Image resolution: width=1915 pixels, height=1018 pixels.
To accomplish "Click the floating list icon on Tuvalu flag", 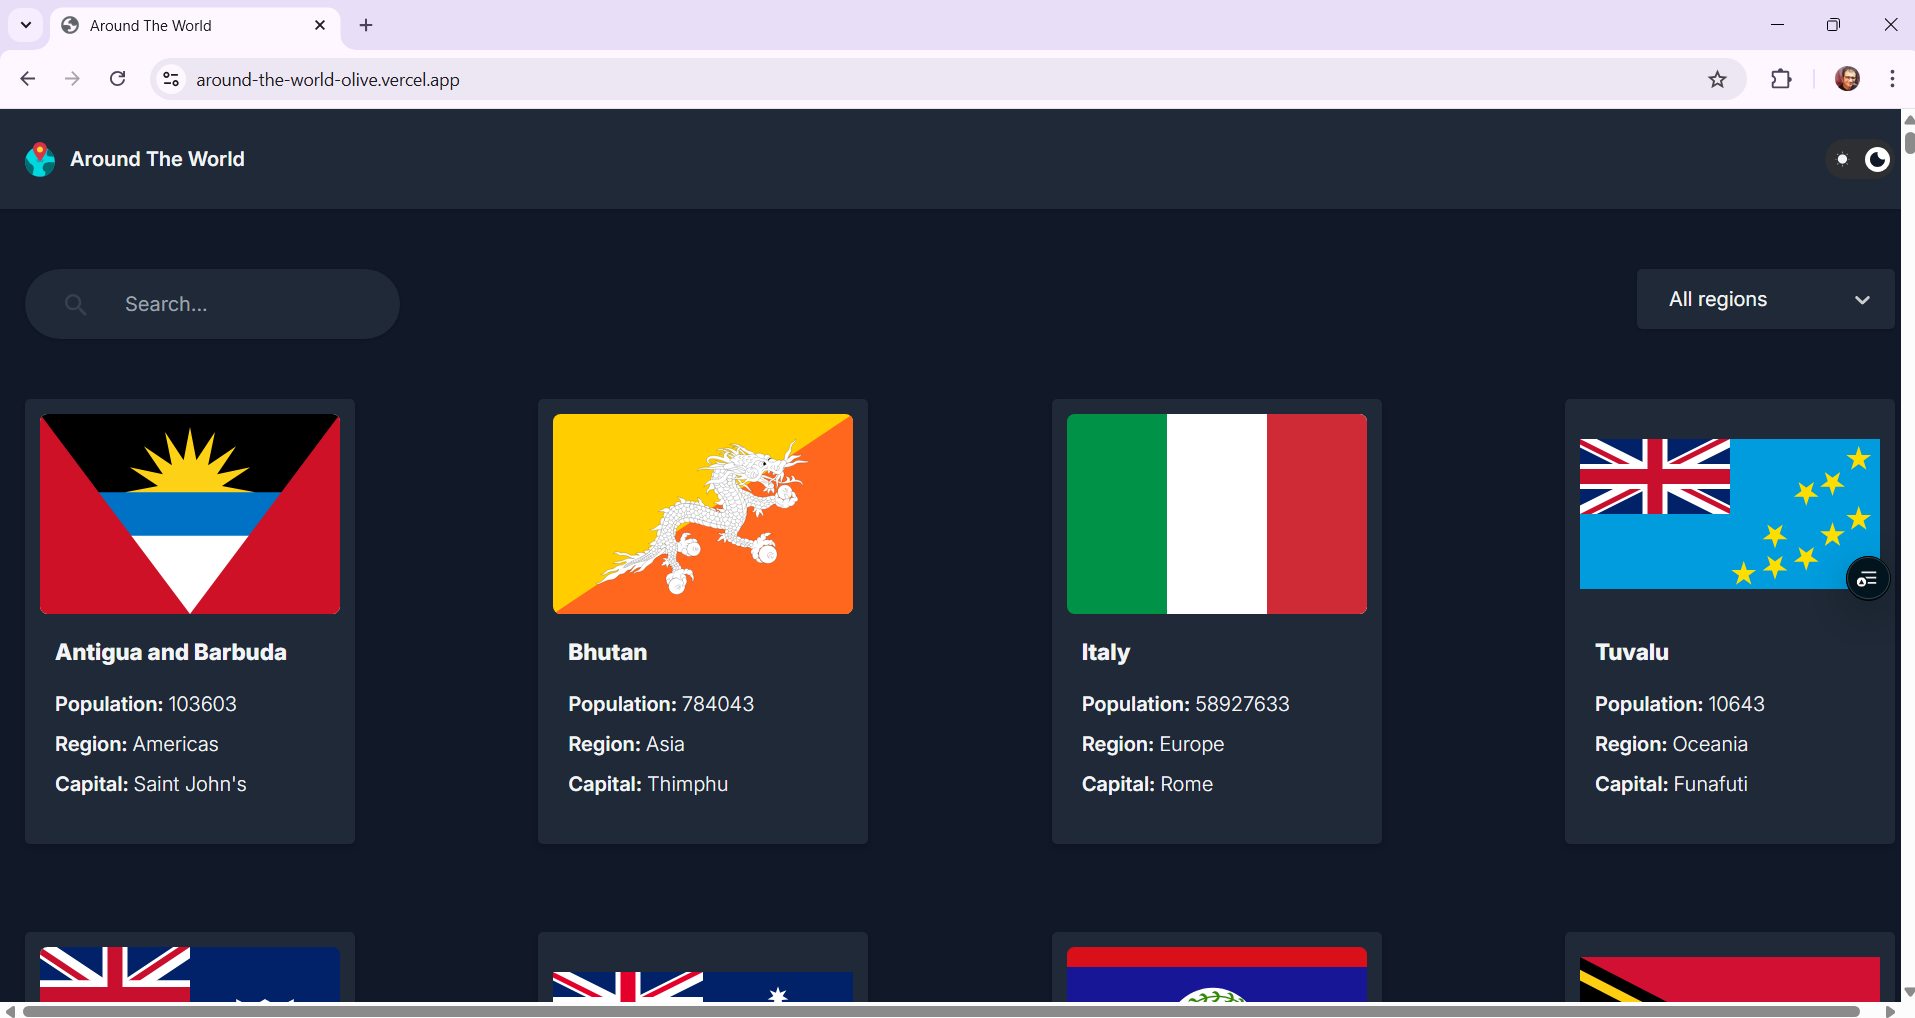I will (x=1867, y=579).
